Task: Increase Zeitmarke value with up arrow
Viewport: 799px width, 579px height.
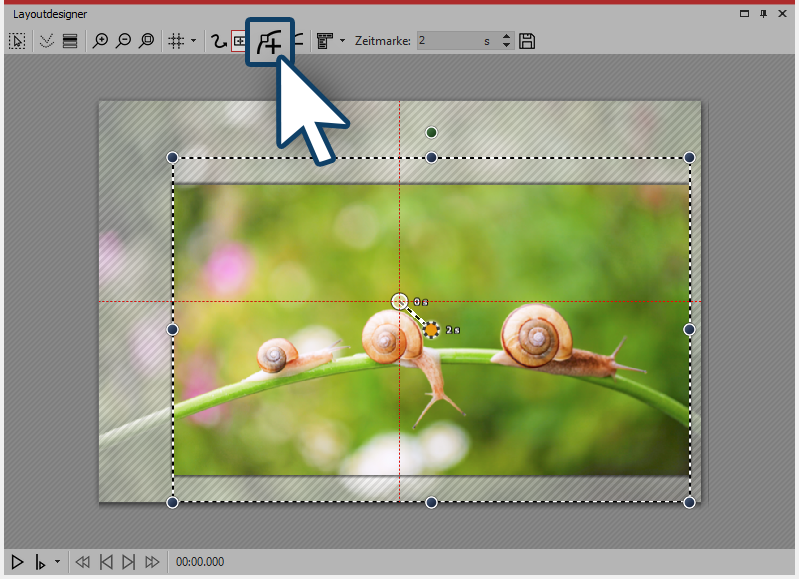Action: (x=506, y=37)
